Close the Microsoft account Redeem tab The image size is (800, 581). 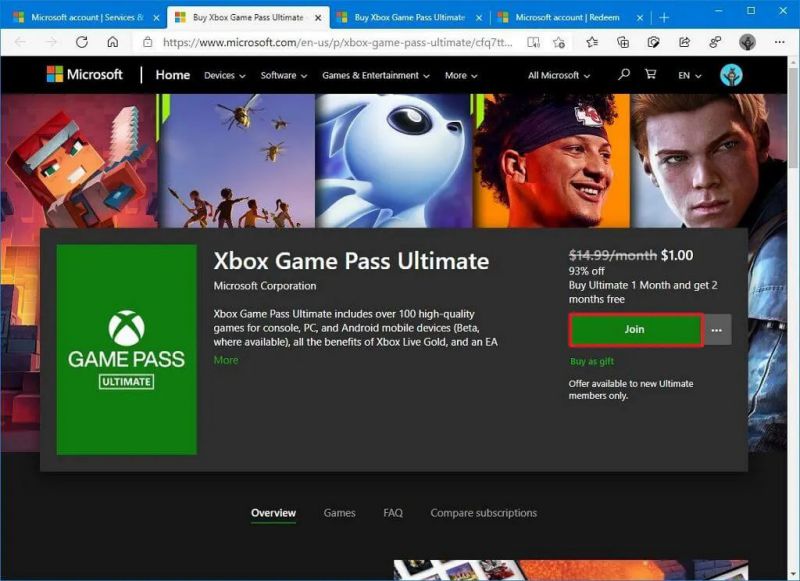(x=640, y=18)
